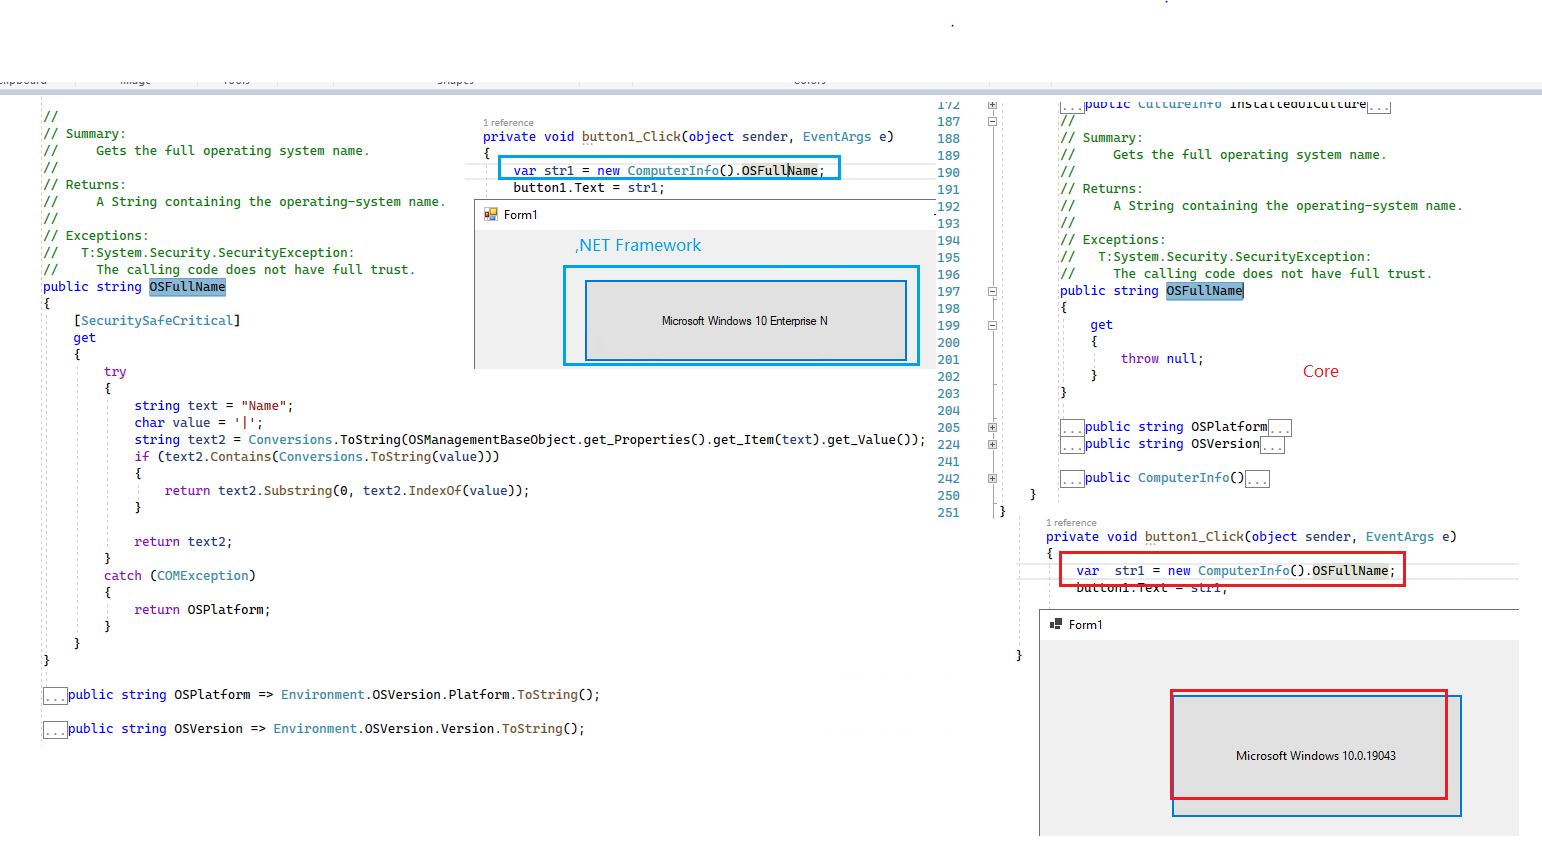This screenshot has width=1542, height=854.
Task: Expand the collapsed ComputerInfo() constructor region
Action: coord(1257,477)
